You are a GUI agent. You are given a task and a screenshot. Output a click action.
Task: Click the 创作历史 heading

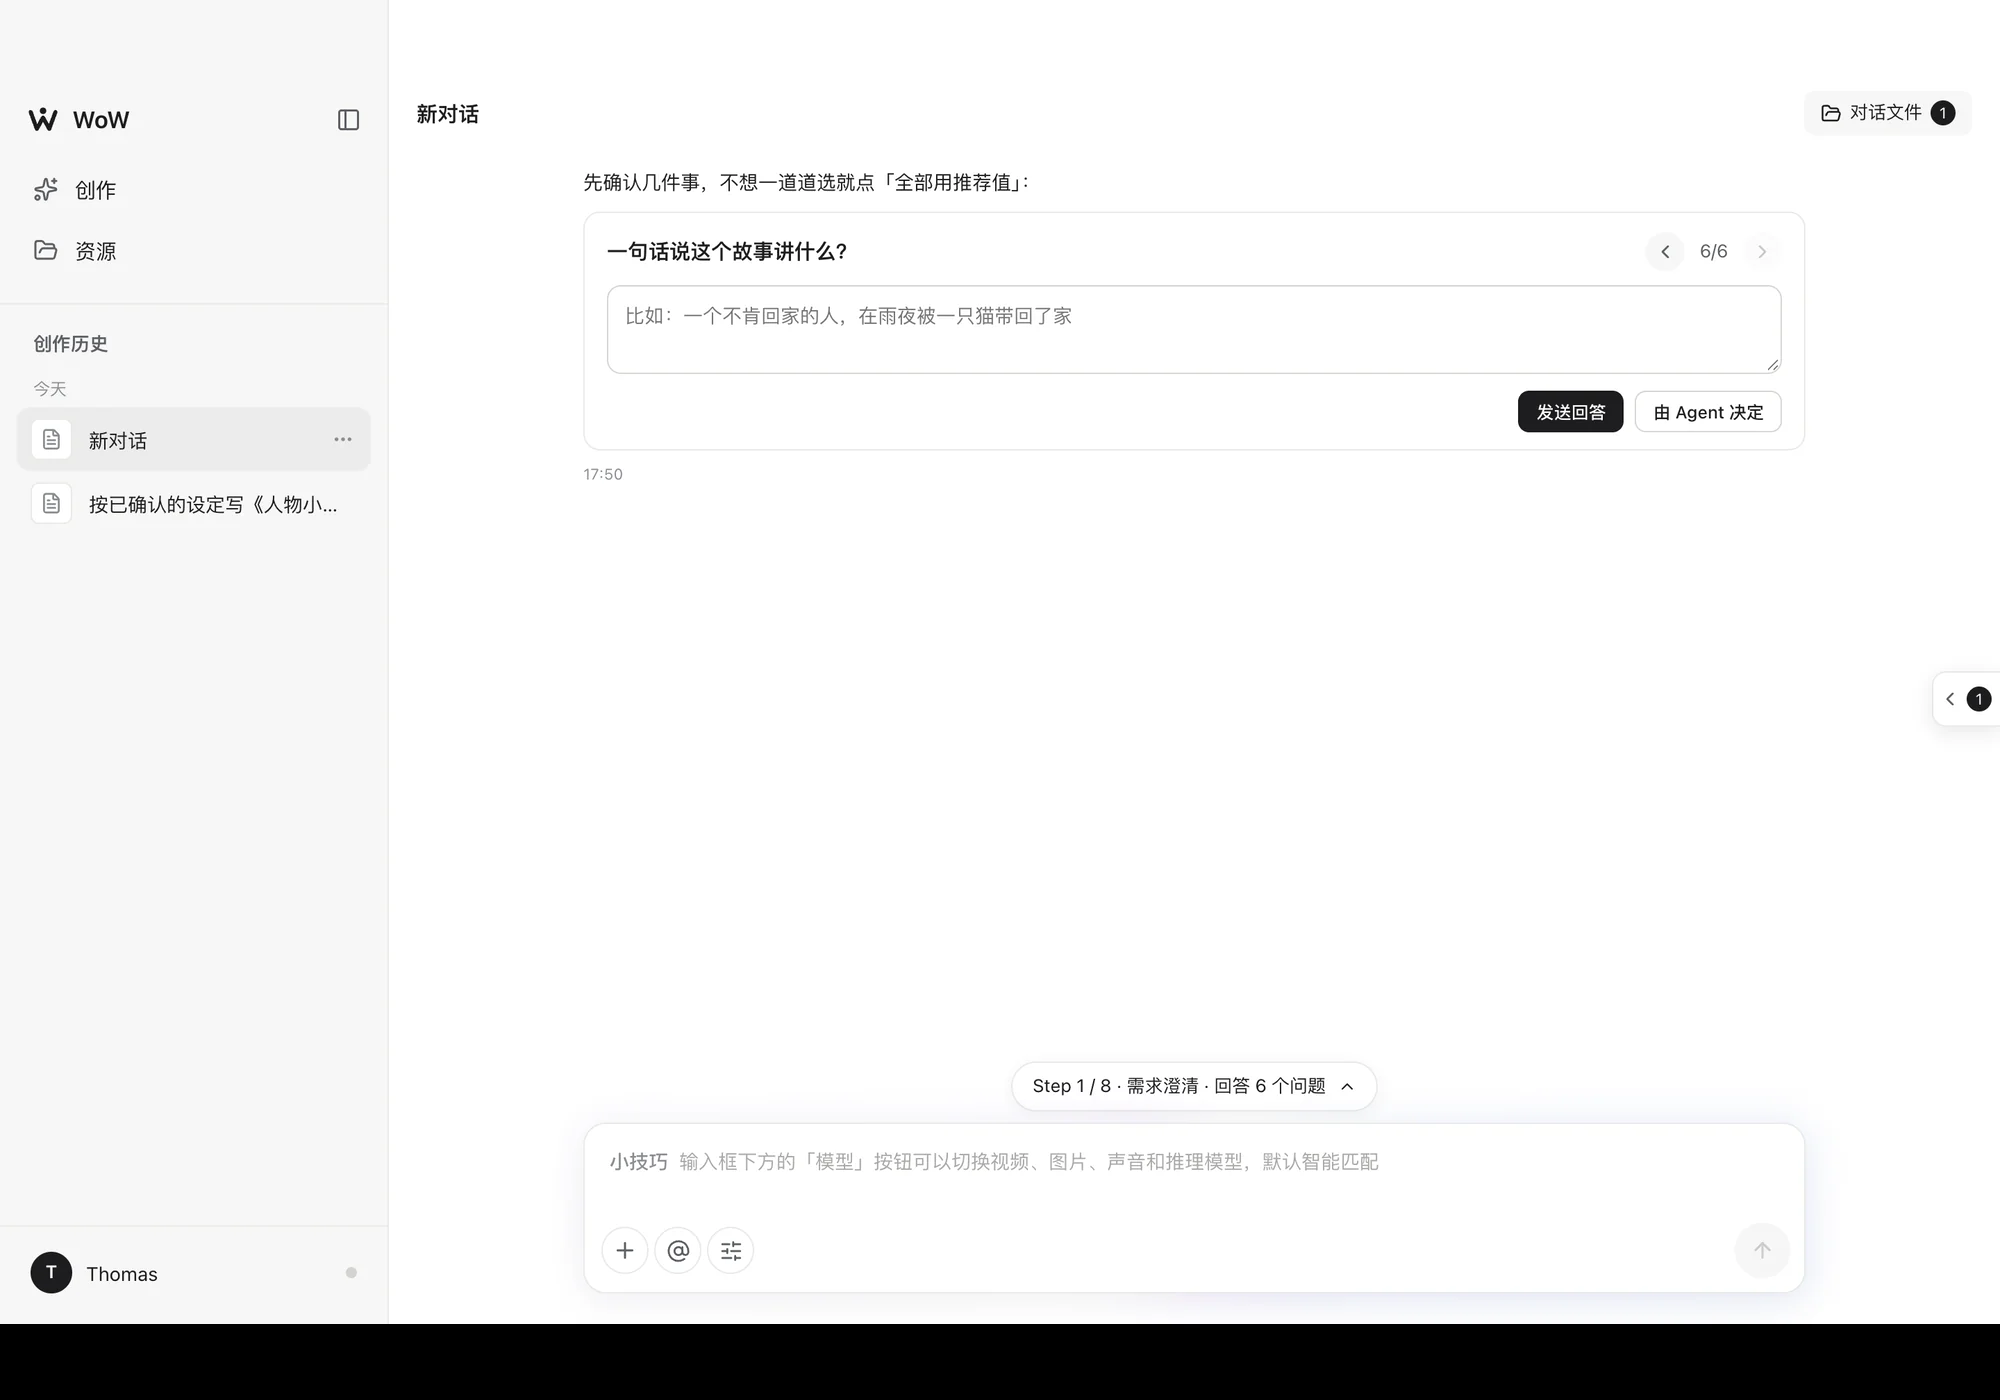[x=70, y=344]
